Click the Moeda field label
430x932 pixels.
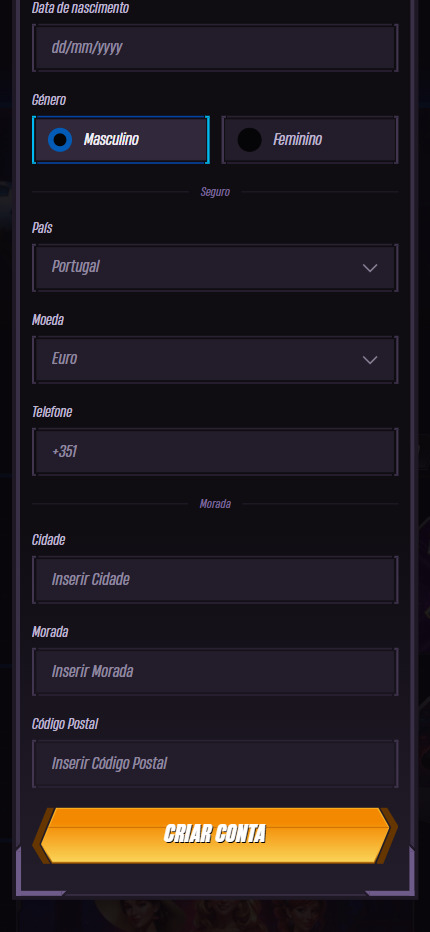coord(48,320)
